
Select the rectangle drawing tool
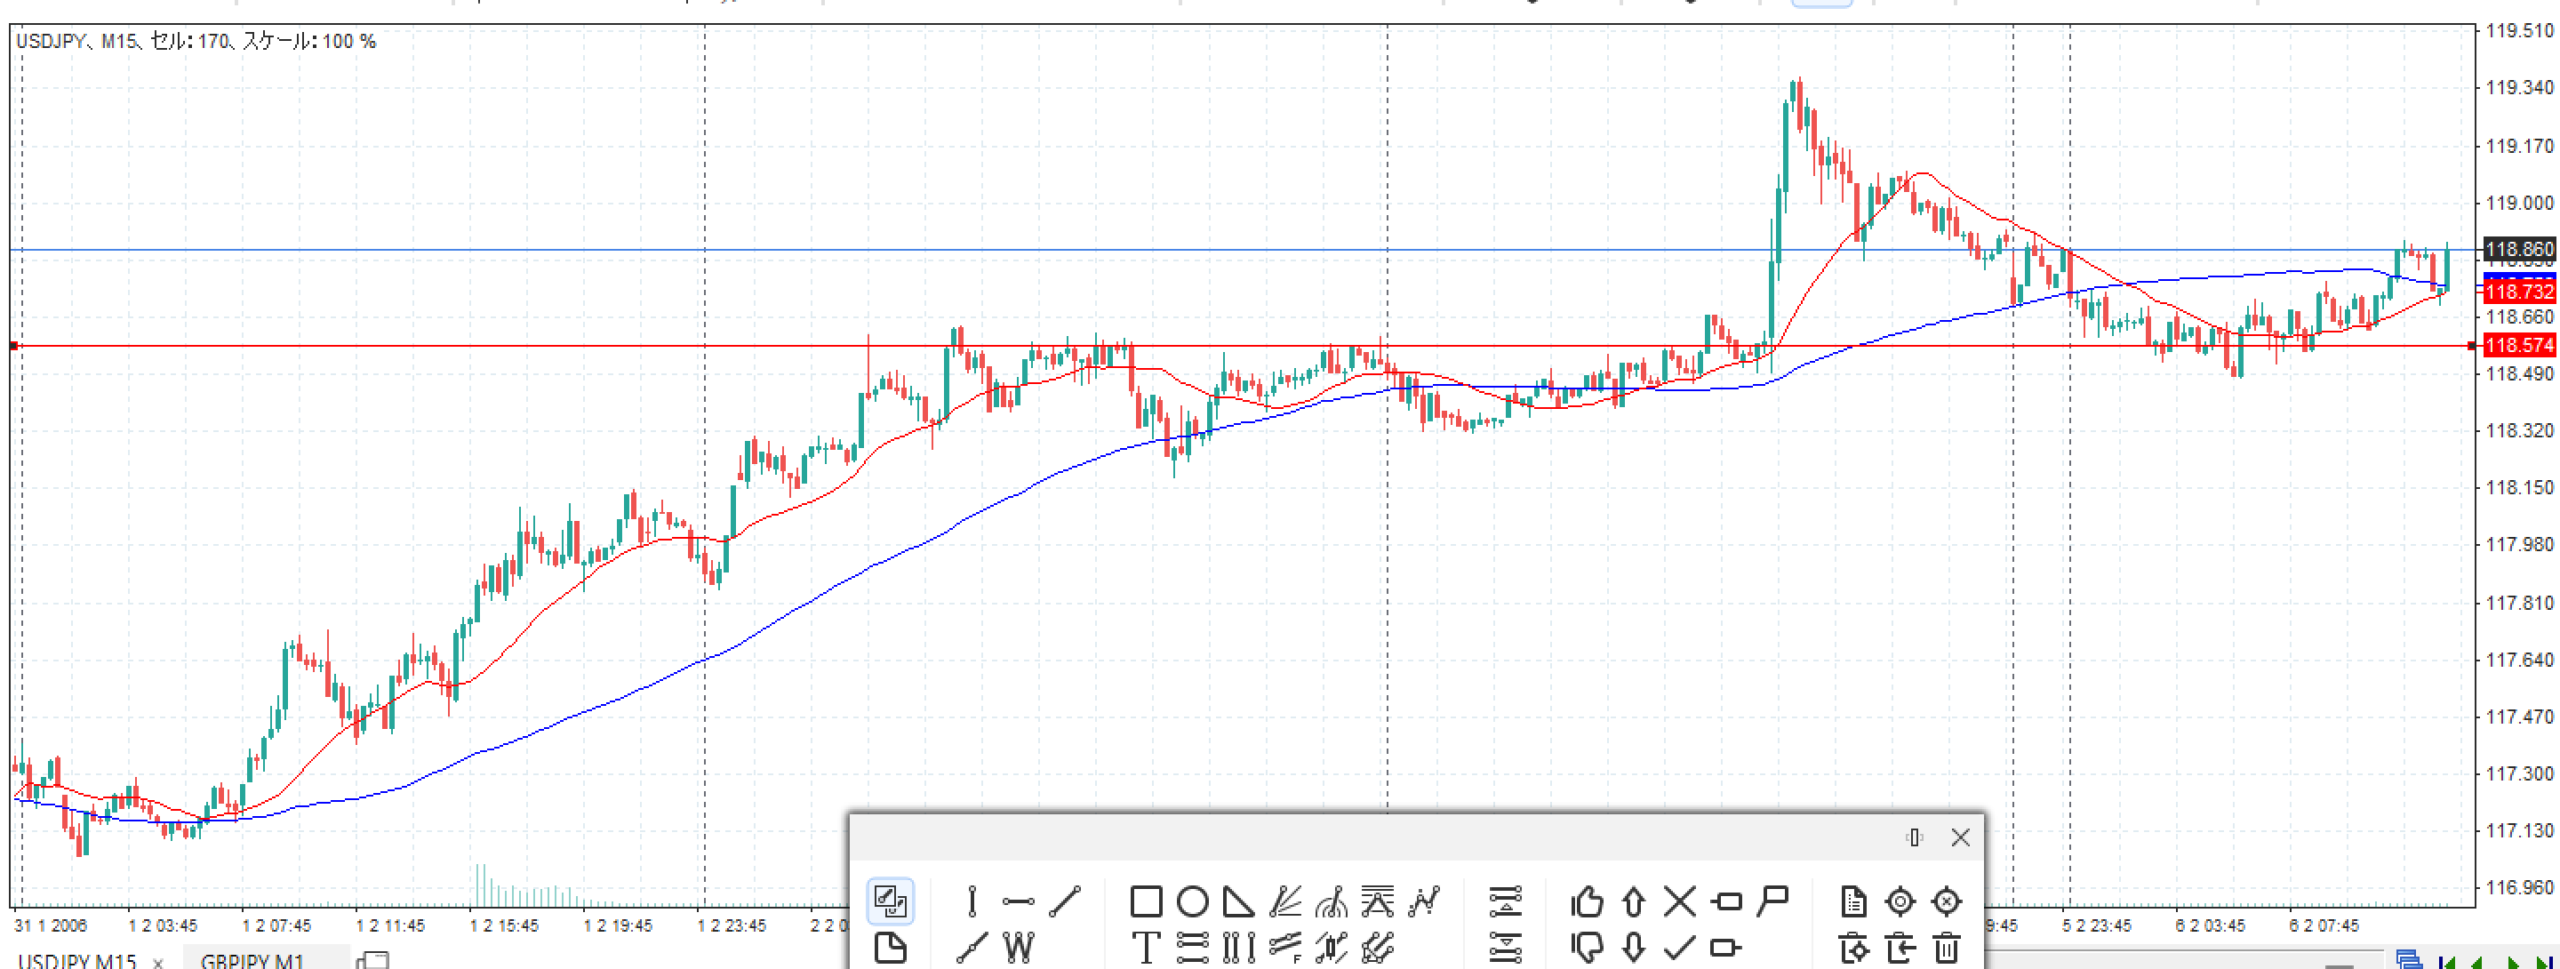(1145, 901)
